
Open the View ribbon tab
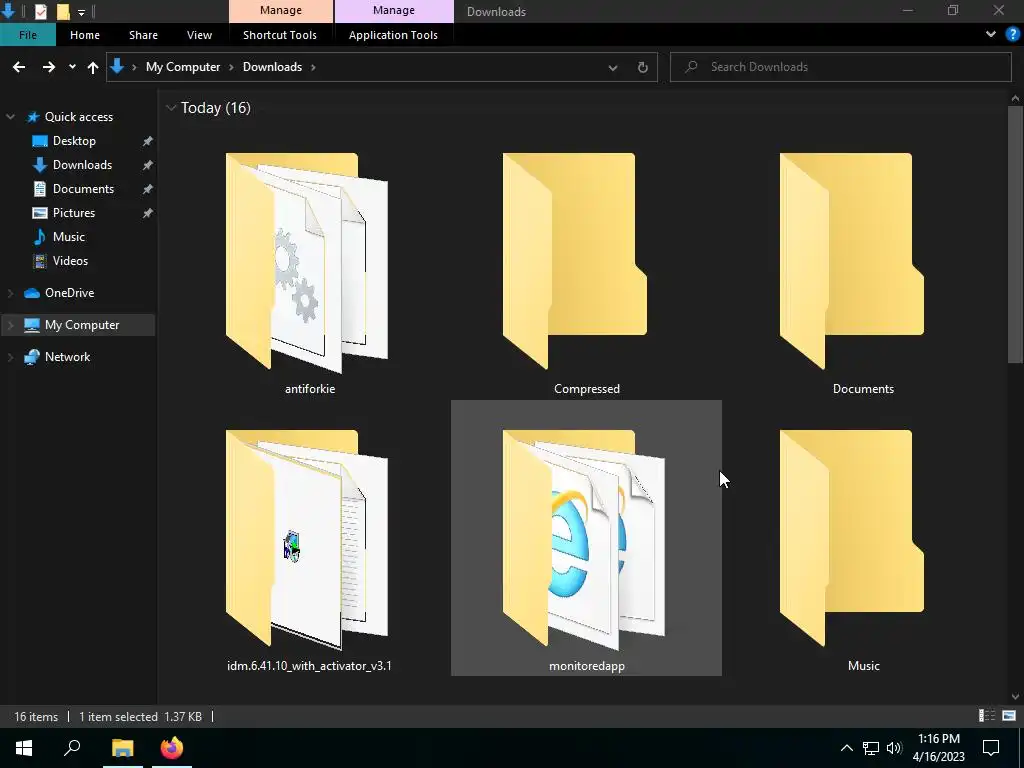(x=199, y=35)
